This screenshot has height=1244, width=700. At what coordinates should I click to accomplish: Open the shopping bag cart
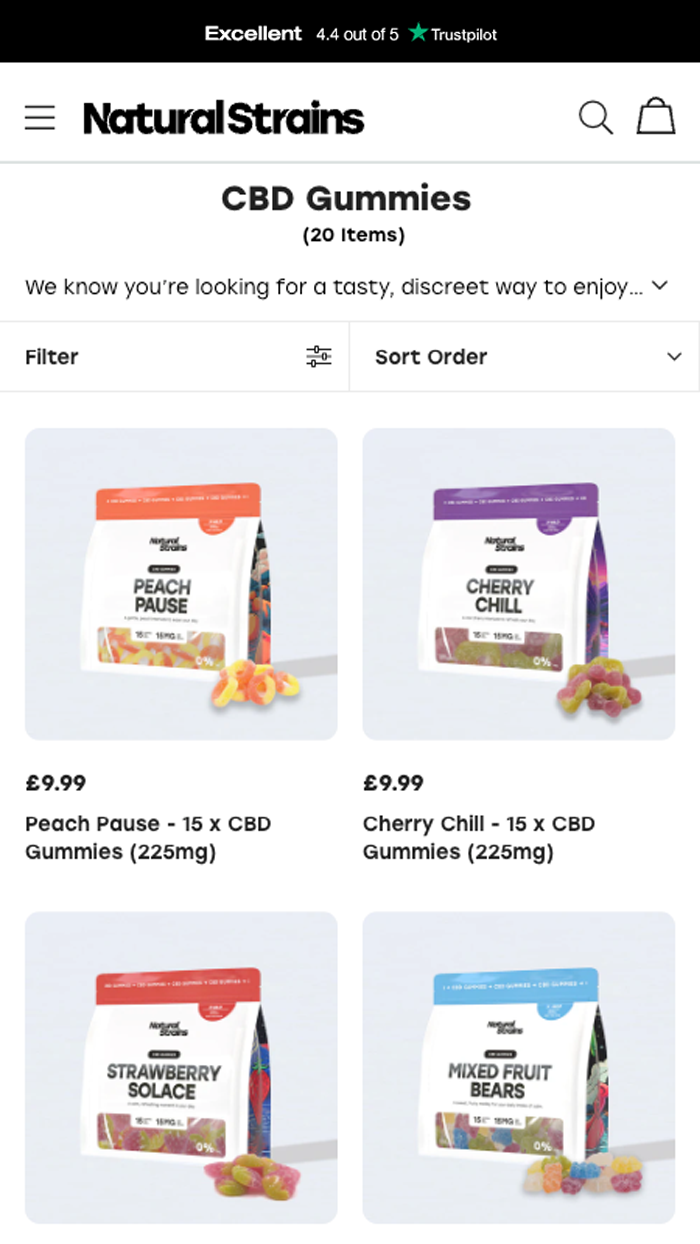click(x=656, y=117)
